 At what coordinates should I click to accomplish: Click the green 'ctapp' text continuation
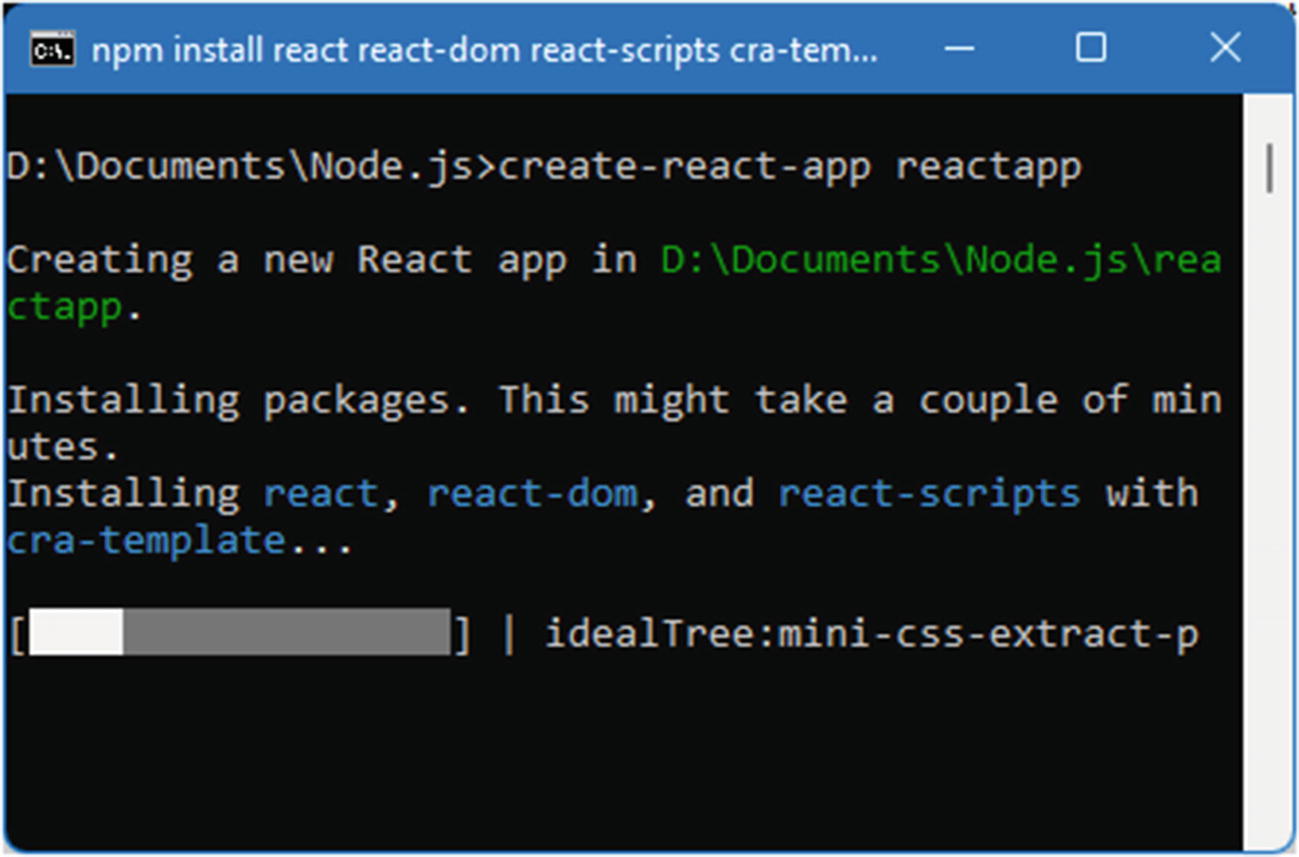click(x=66, y=308)
